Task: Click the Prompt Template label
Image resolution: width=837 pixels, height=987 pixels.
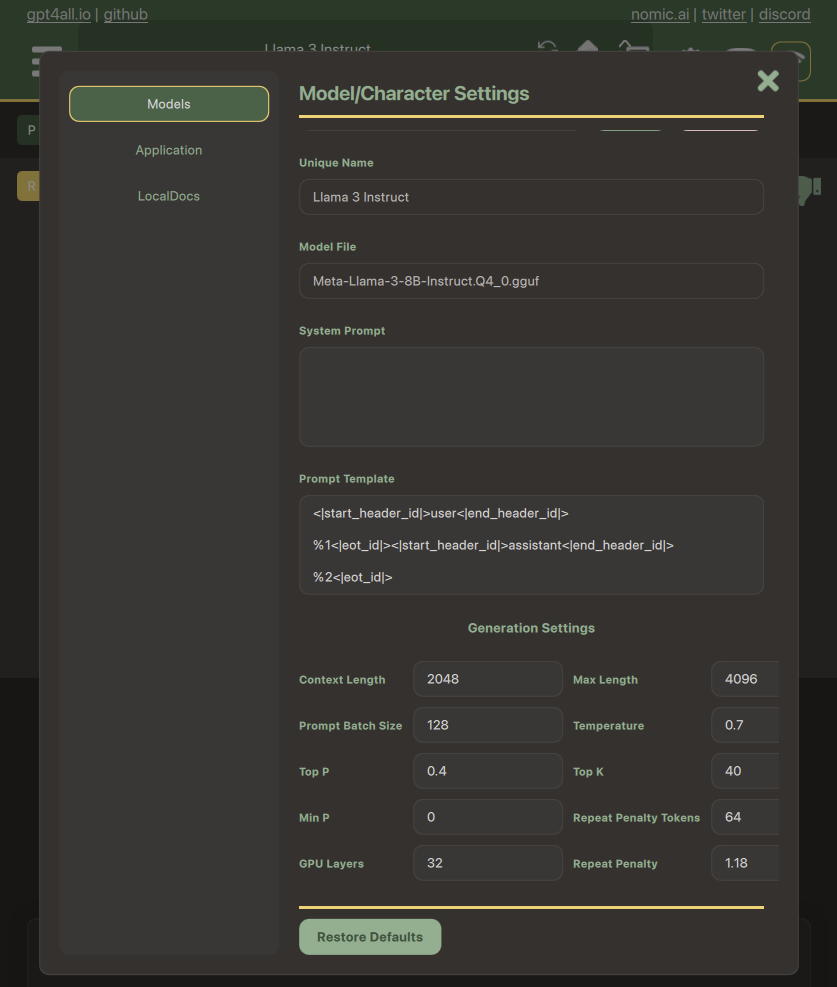Action: [346, 478]
